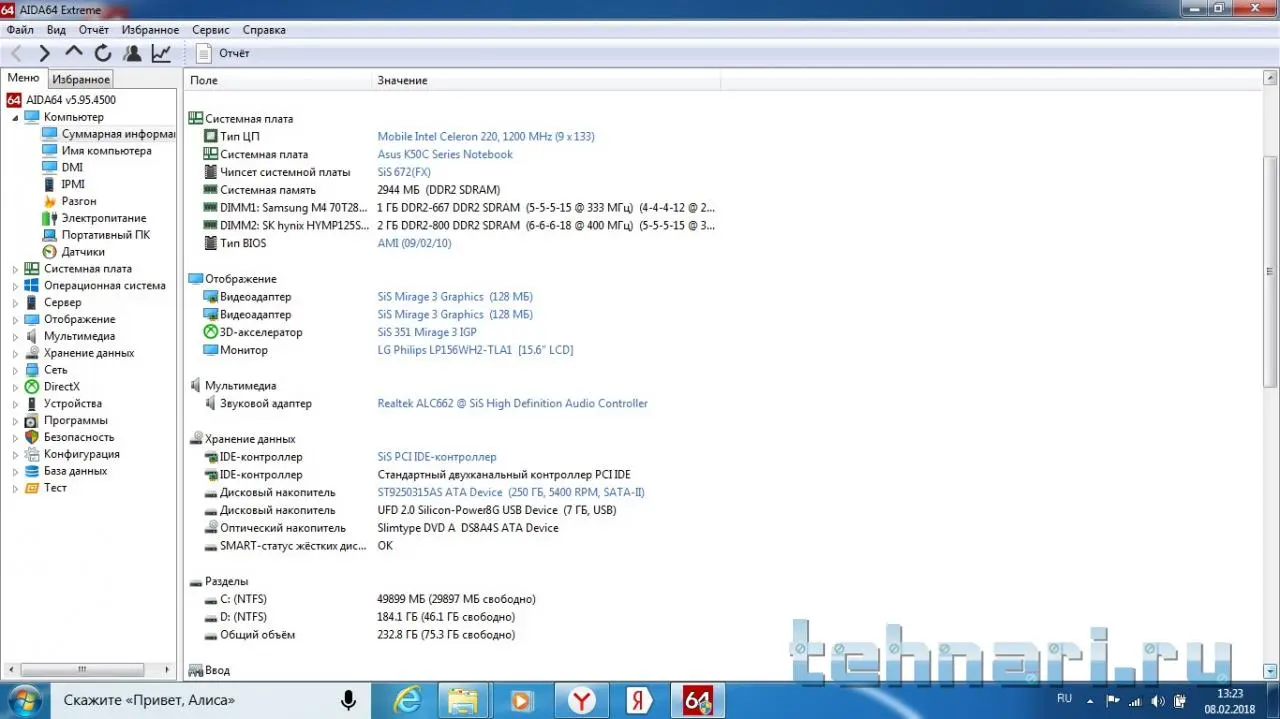The image size is (1280, 719).
Task: Select Датчики tree item
Action: [x=83, y=252]
